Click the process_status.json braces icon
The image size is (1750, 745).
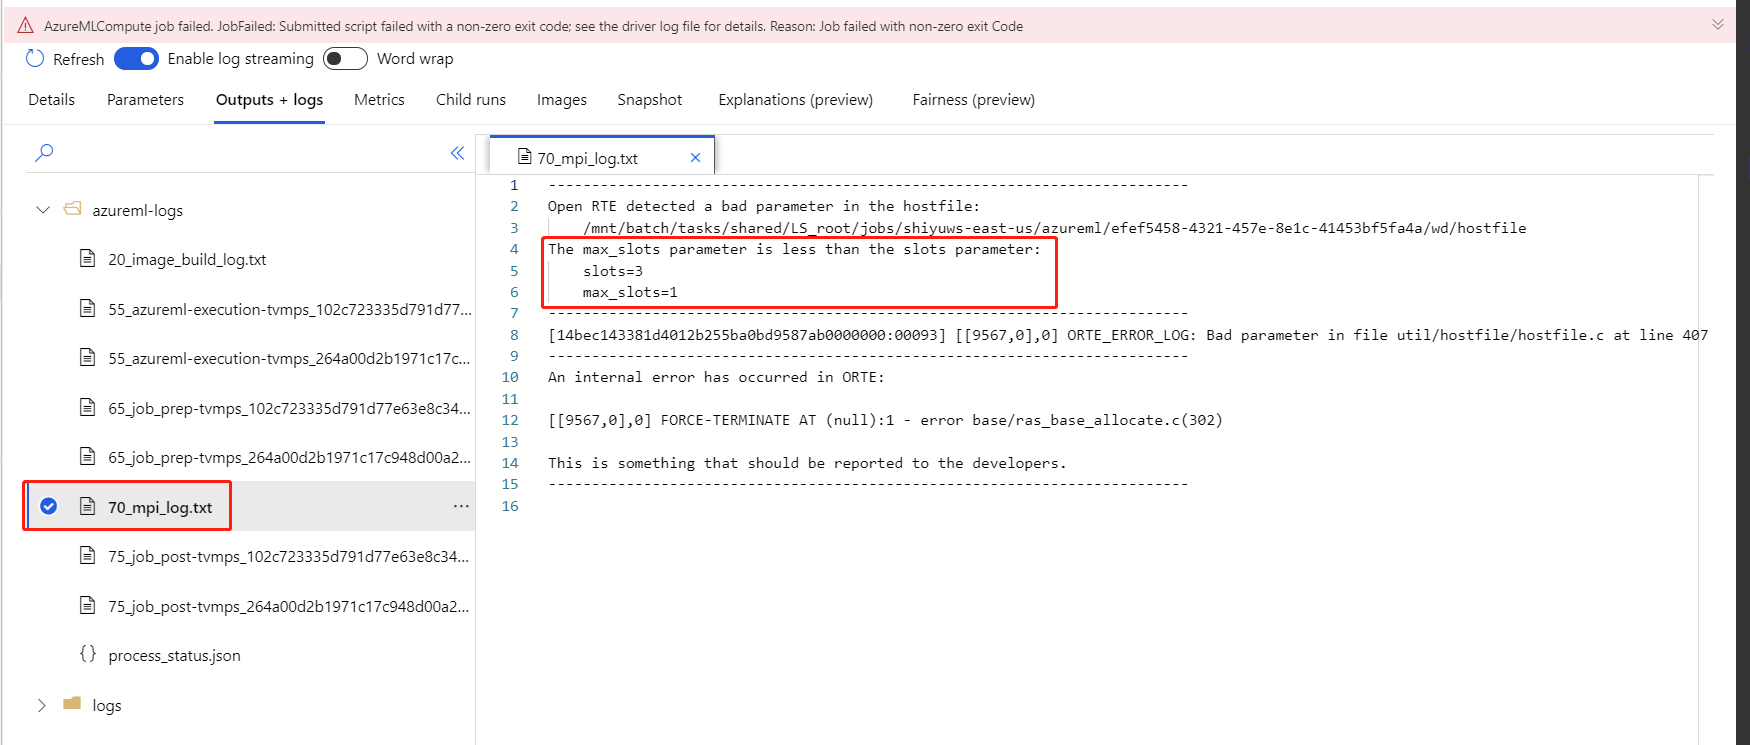(88, 654)
